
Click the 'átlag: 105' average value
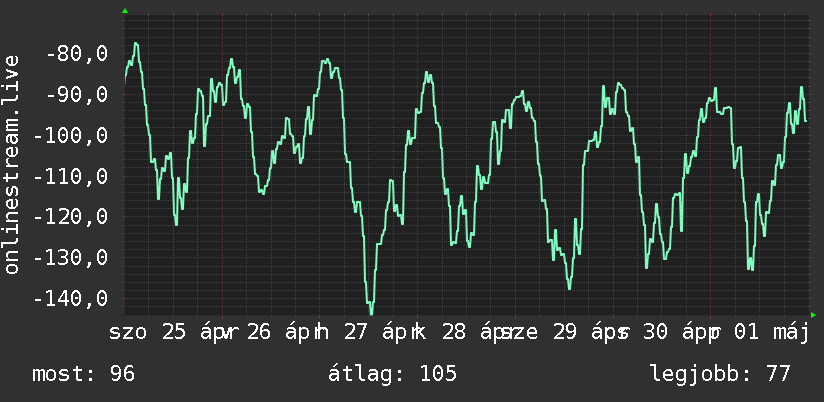click(x=393, y=374)
